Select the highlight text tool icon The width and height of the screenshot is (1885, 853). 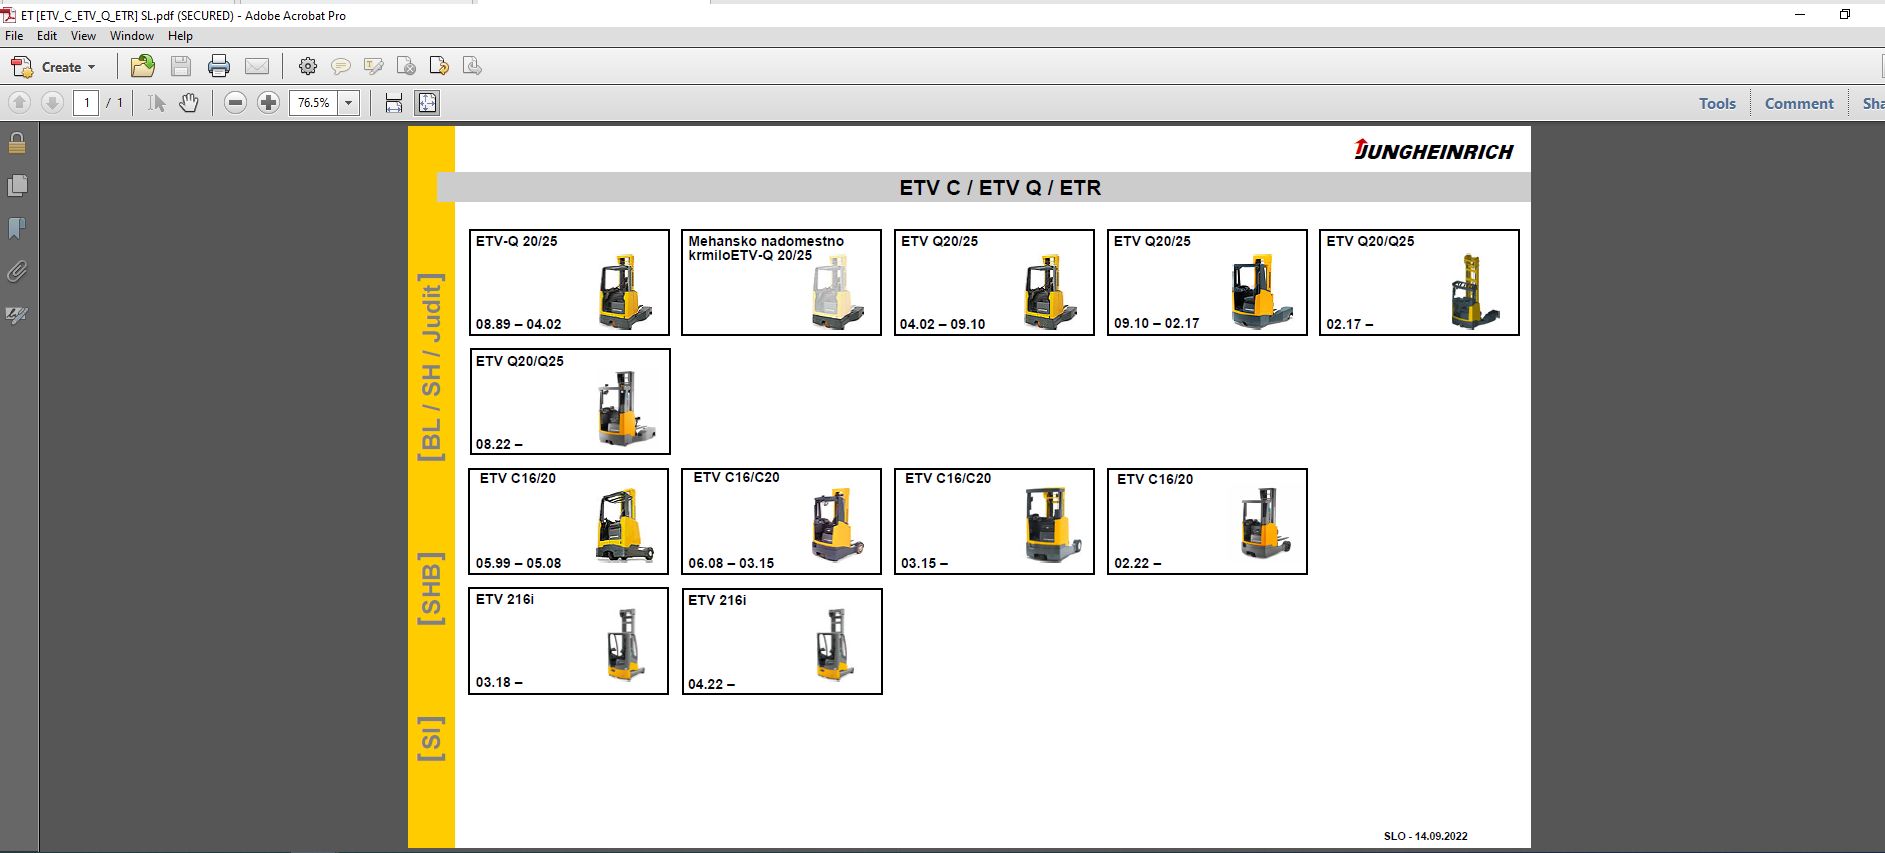(x=374, y=67)
